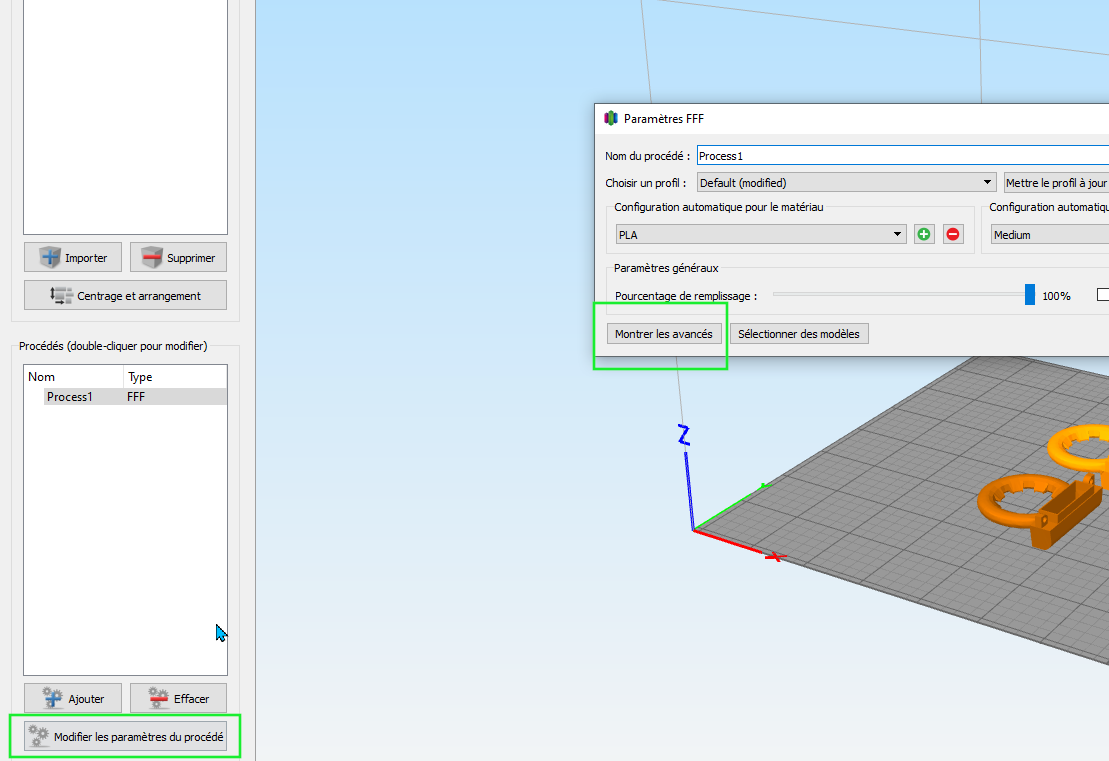Image resolution: width=1109 pixels, height=761 pixels.
Task: Click the Pourcentage de remplissage slider handle
Action: click(x=1030, y=294)
